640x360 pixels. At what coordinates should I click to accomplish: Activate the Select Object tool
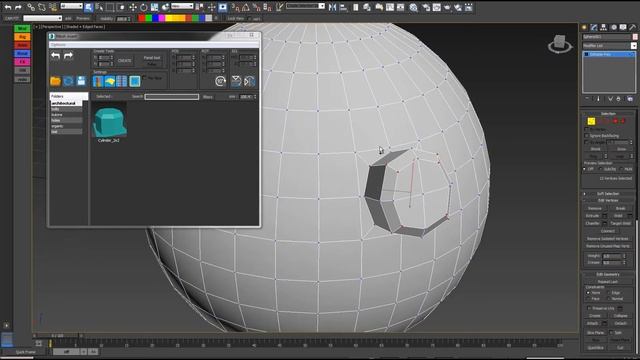(x=89, y=7)
